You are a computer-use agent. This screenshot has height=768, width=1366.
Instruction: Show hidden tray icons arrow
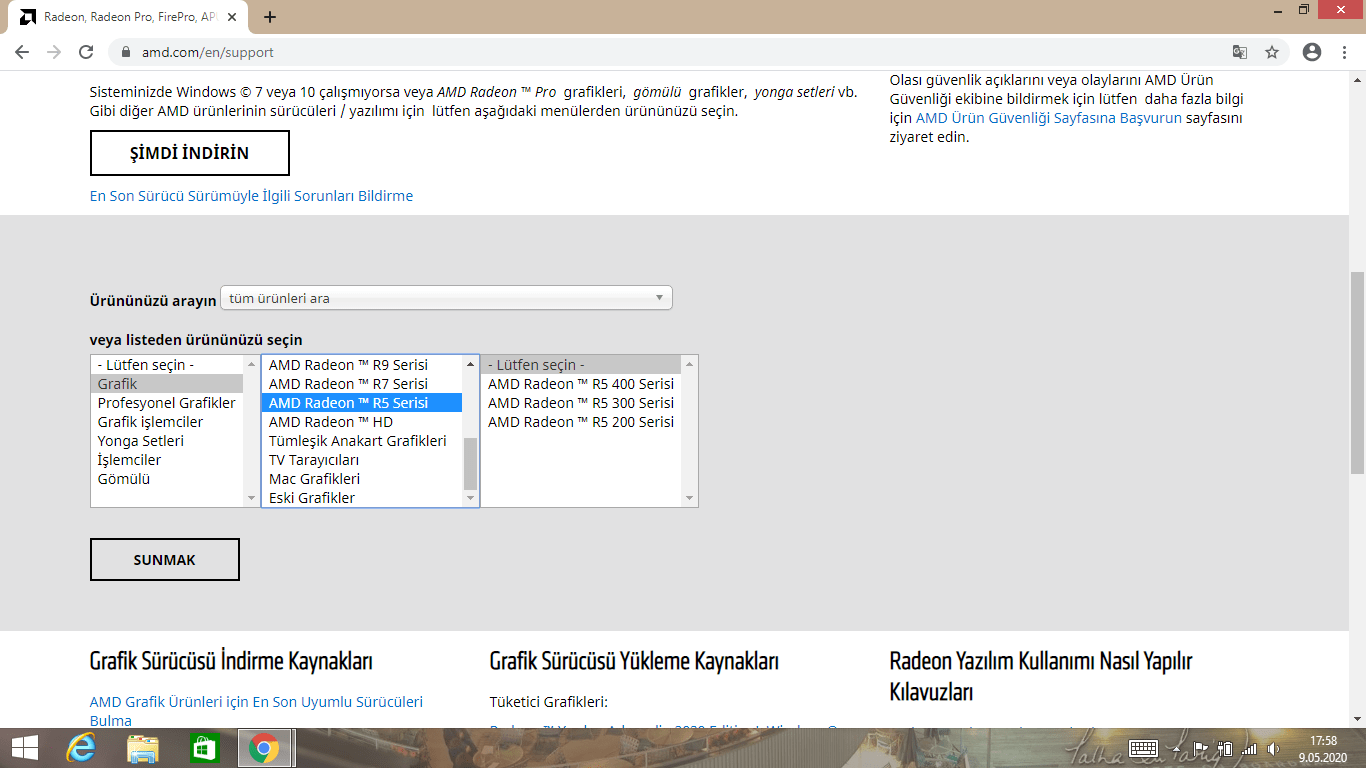[x=1175, y=748]
